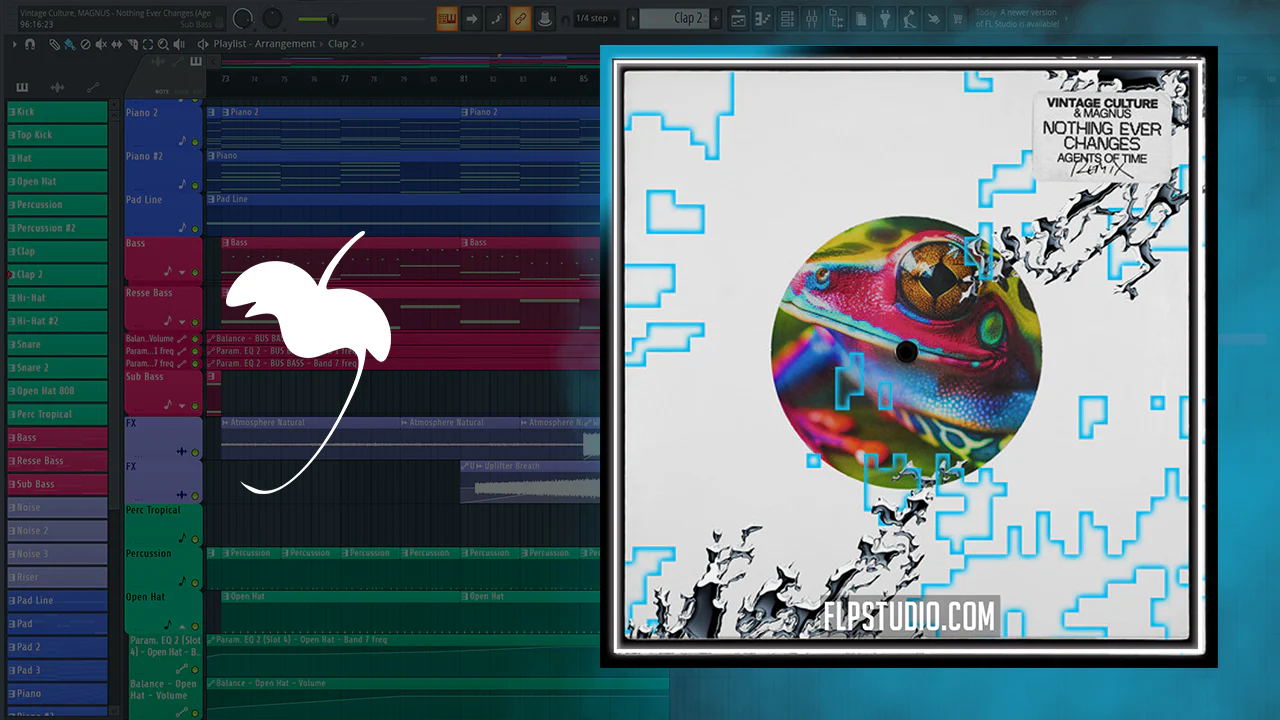
Task: Mute the Sub Bass track
Action: click(x=195, y=406)
